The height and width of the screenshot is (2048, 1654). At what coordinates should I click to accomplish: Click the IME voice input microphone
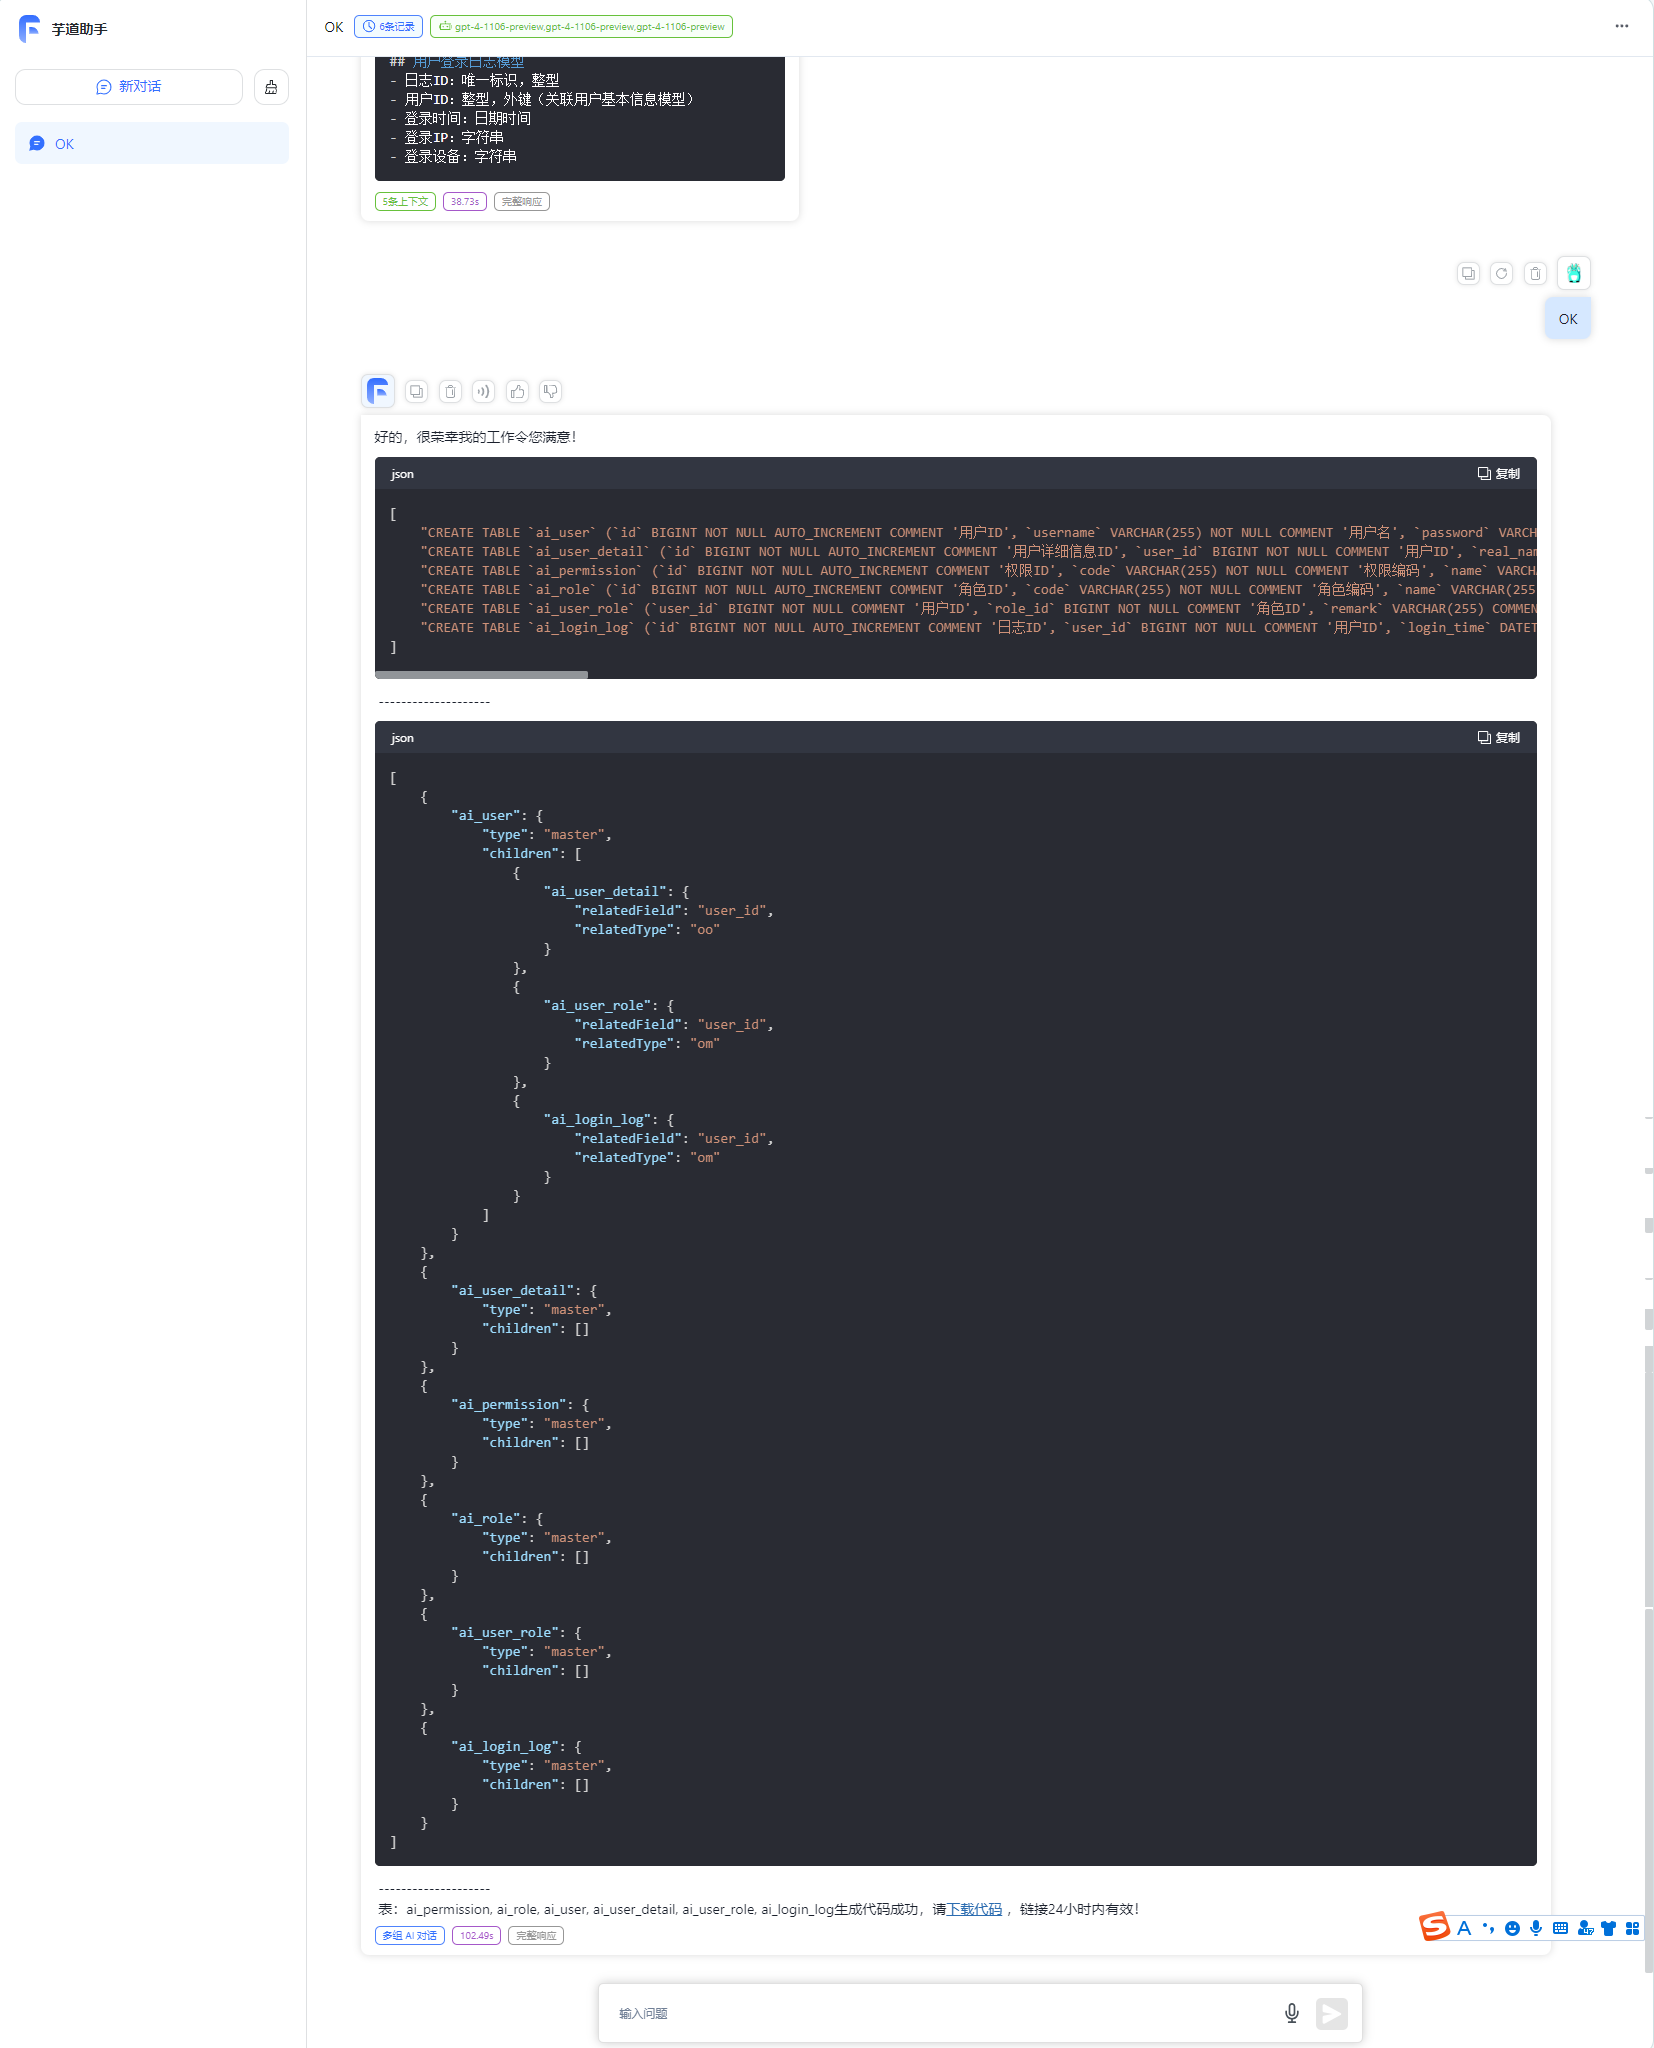pos(1536,1928)
